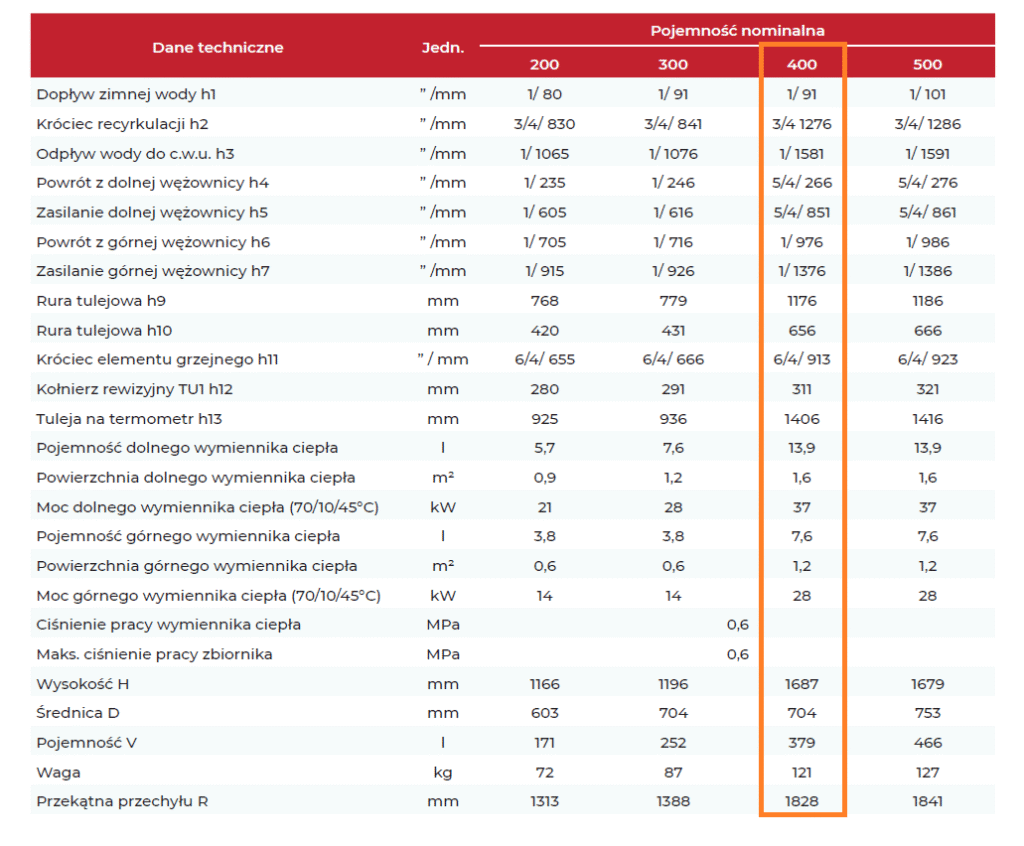1024x846 pixels.
Task: Click the 500 capacity column header
Action: tap(927, 64)
